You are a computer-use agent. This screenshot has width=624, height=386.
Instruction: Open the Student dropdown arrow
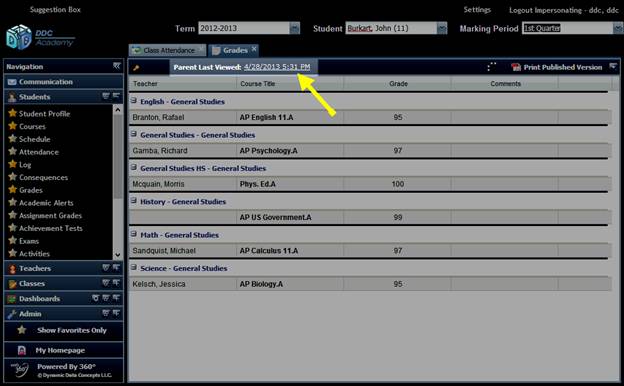(442, 28)
